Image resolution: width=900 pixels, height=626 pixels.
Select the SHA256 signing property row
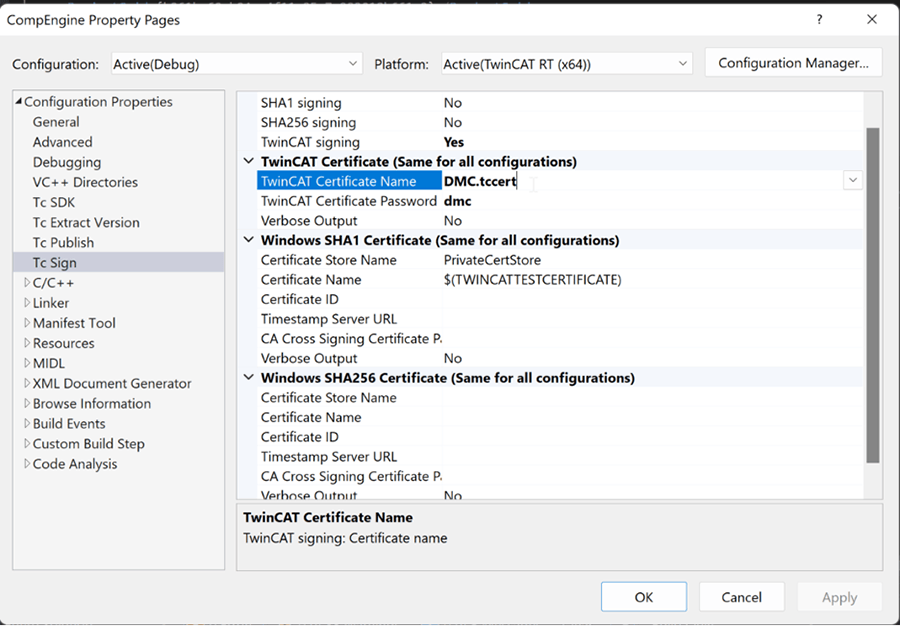point(560,122)
